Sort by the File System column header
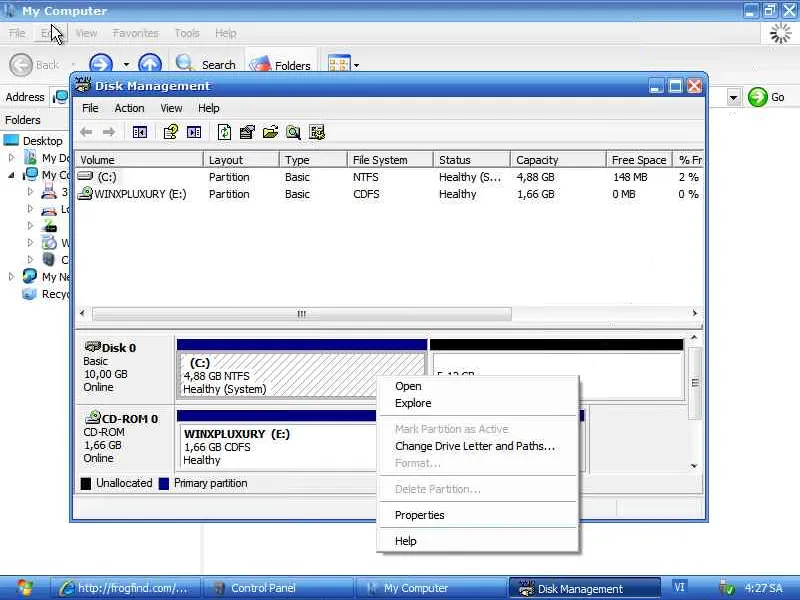 pos(390,160)
